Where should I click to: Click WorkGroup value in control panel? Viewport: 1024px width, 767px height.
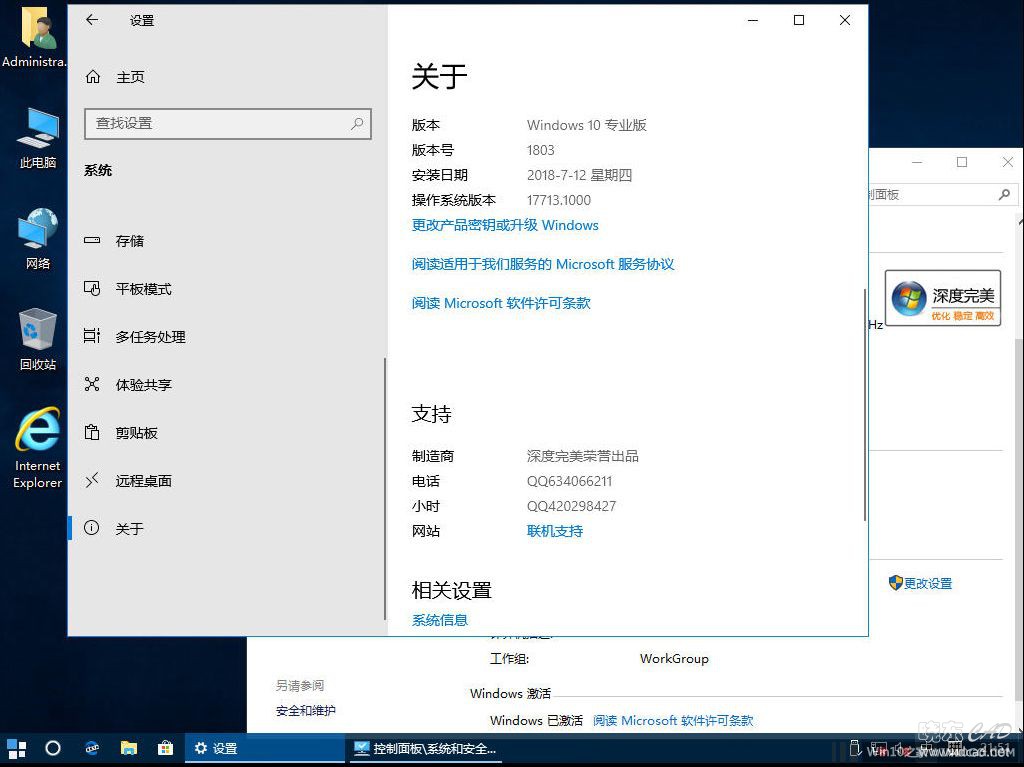[674, 659]
